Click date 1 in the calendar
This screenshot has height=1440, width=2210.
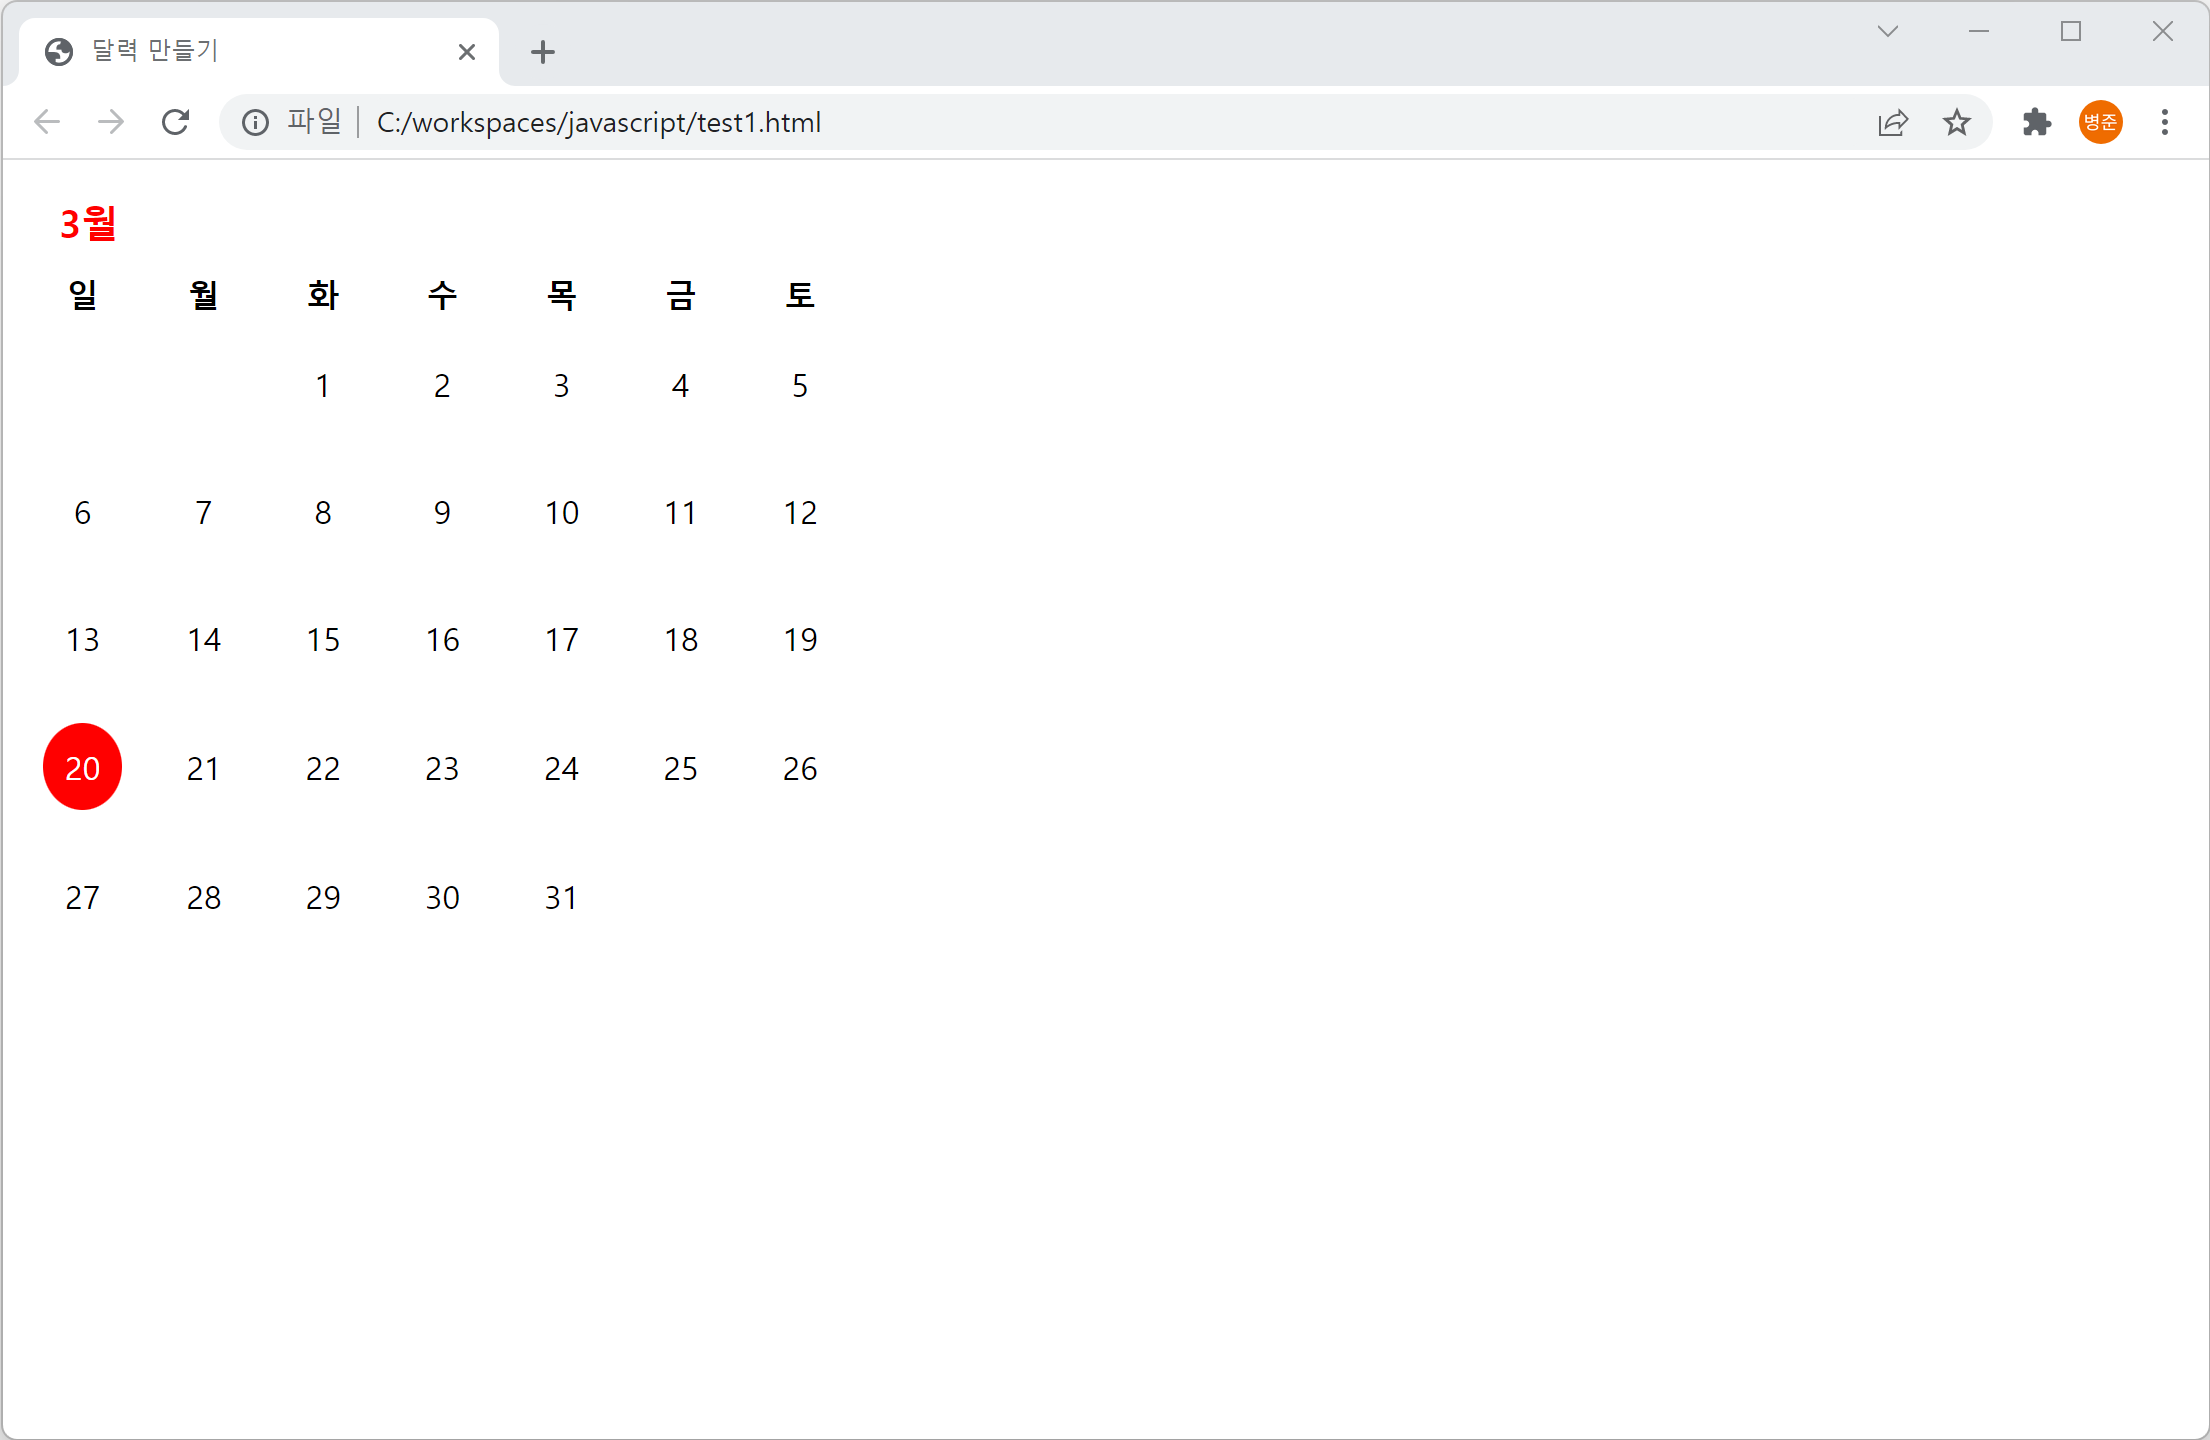322,386
